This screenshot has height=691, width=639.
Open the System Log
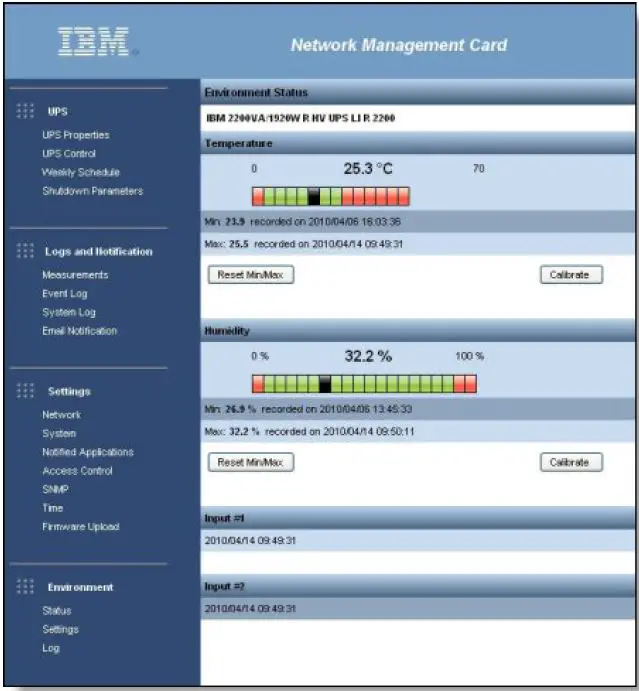click(x=69, y=312)
